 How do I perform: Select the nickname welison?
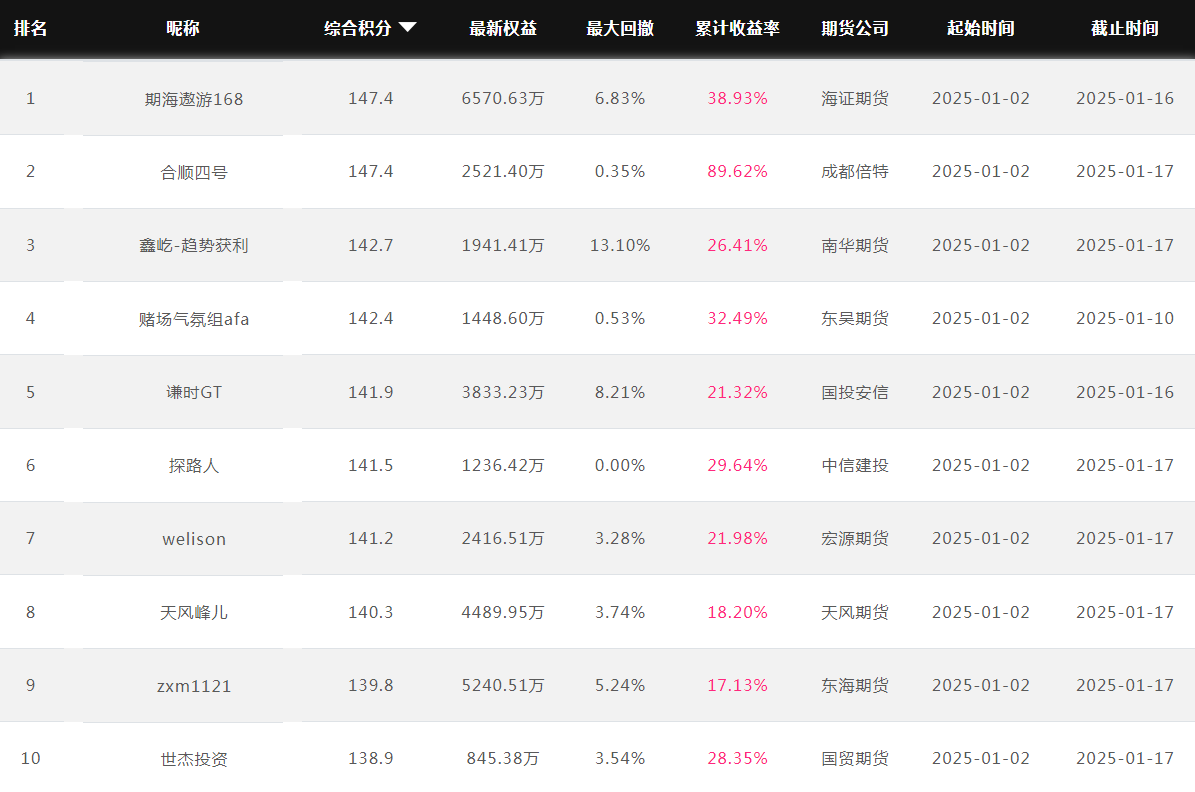[x=194, y=539]
